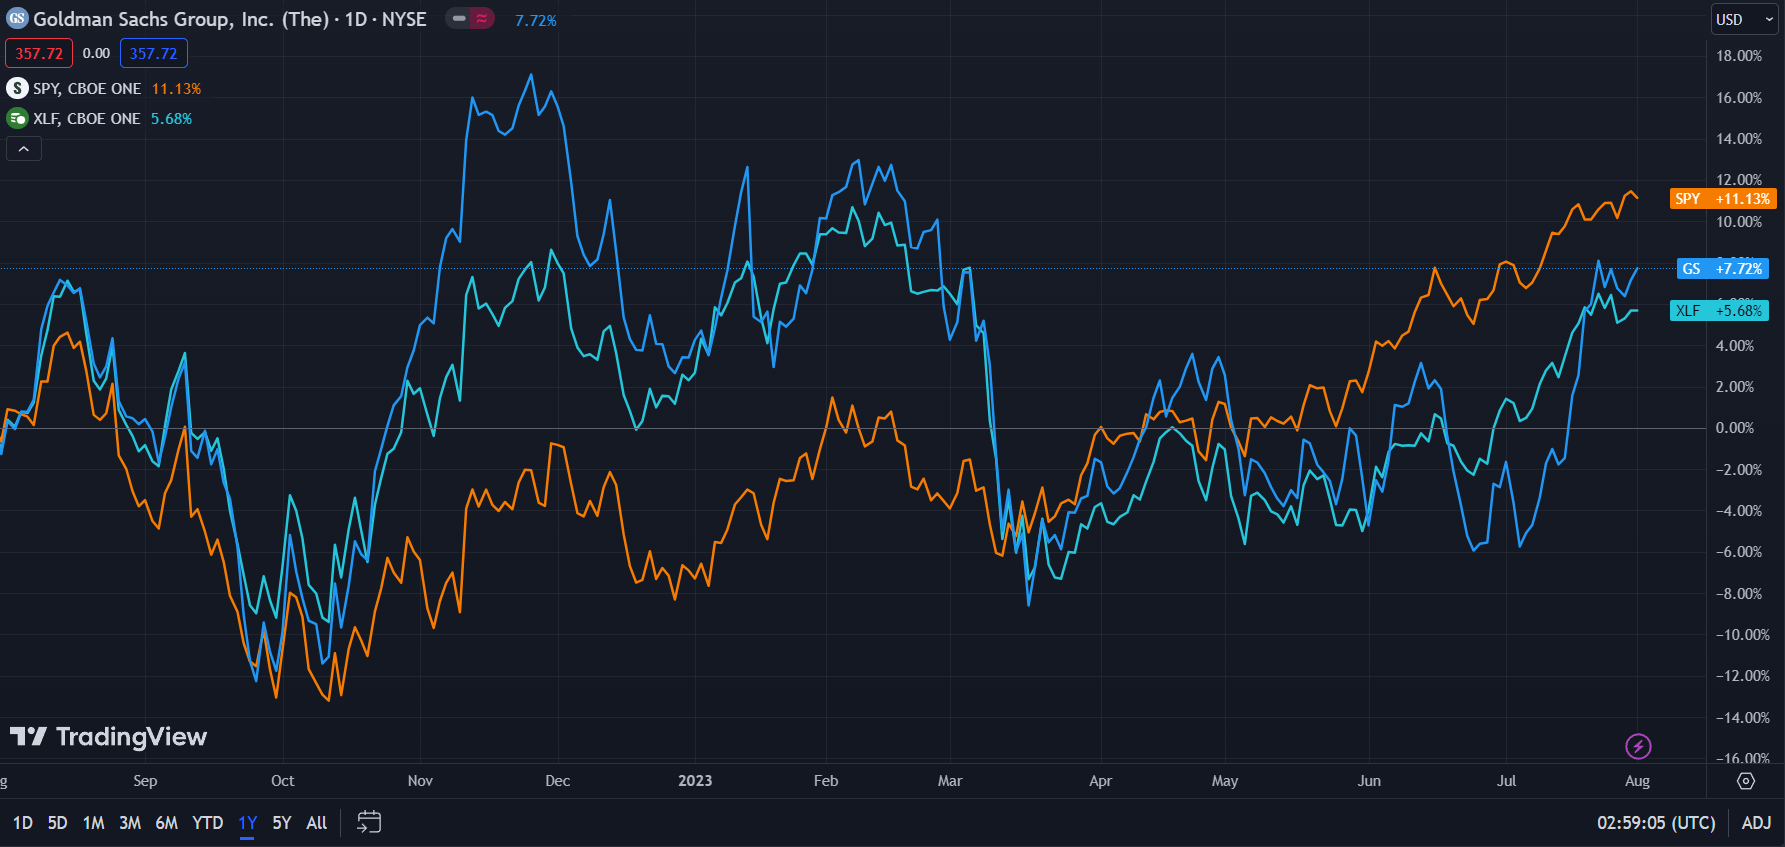Click the 5.68% XLF legend value
Image resolution: width=1785 pixels, height=847 pixels.
[171, 119]
